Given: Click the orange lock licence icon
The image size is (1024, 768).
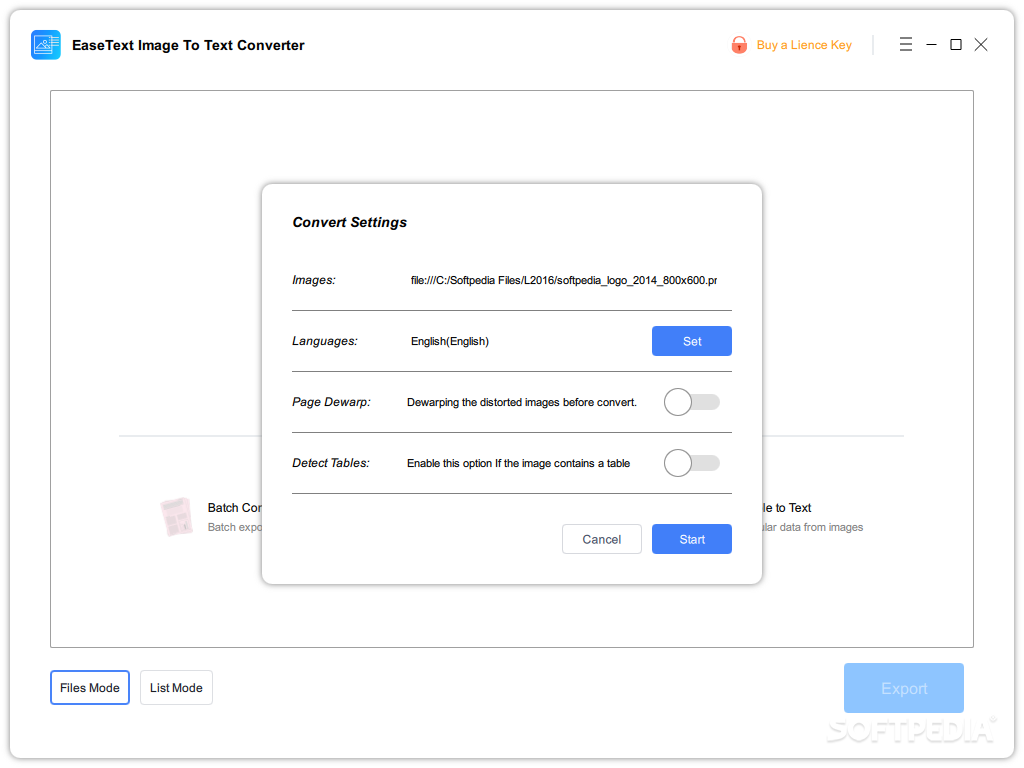Looking at the screenshot, I should [x=739, y=44].
